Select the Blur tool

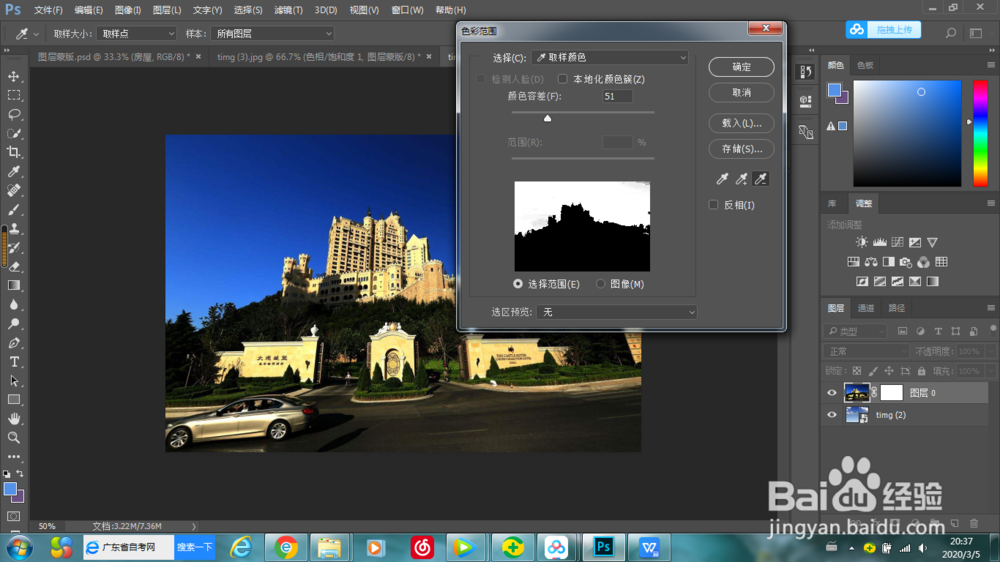coord(13,305)
